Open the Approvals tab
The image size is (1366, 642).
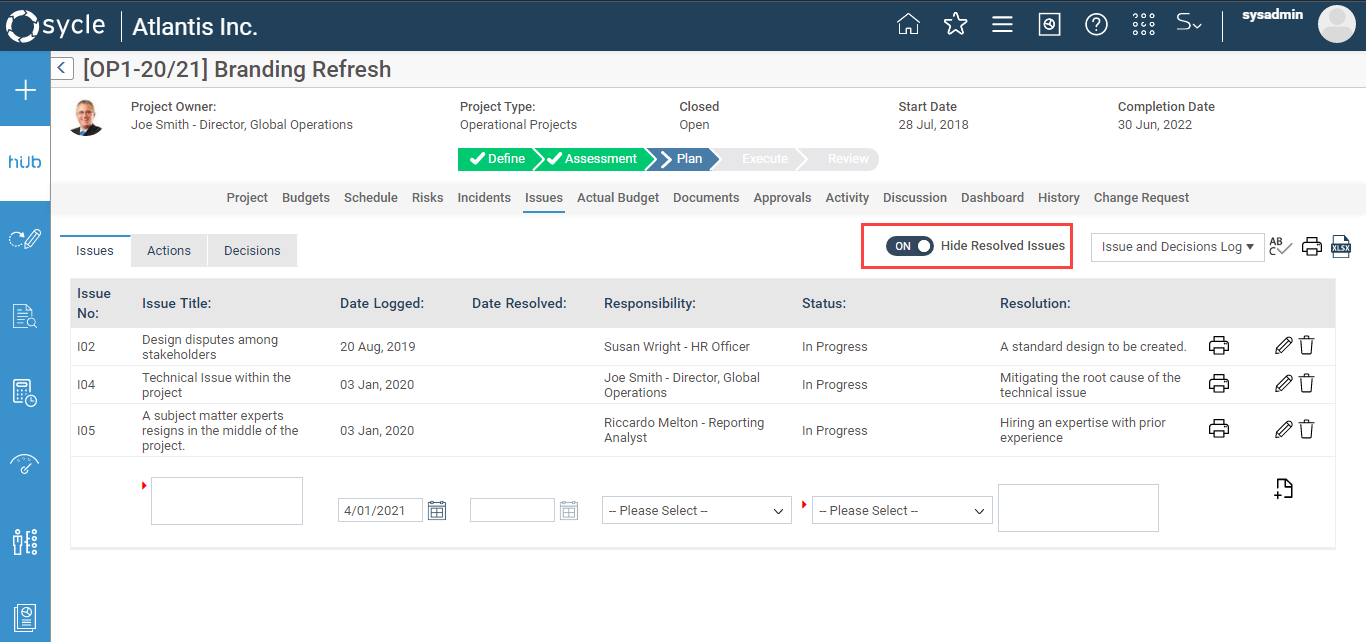click(x=782, y=198)
